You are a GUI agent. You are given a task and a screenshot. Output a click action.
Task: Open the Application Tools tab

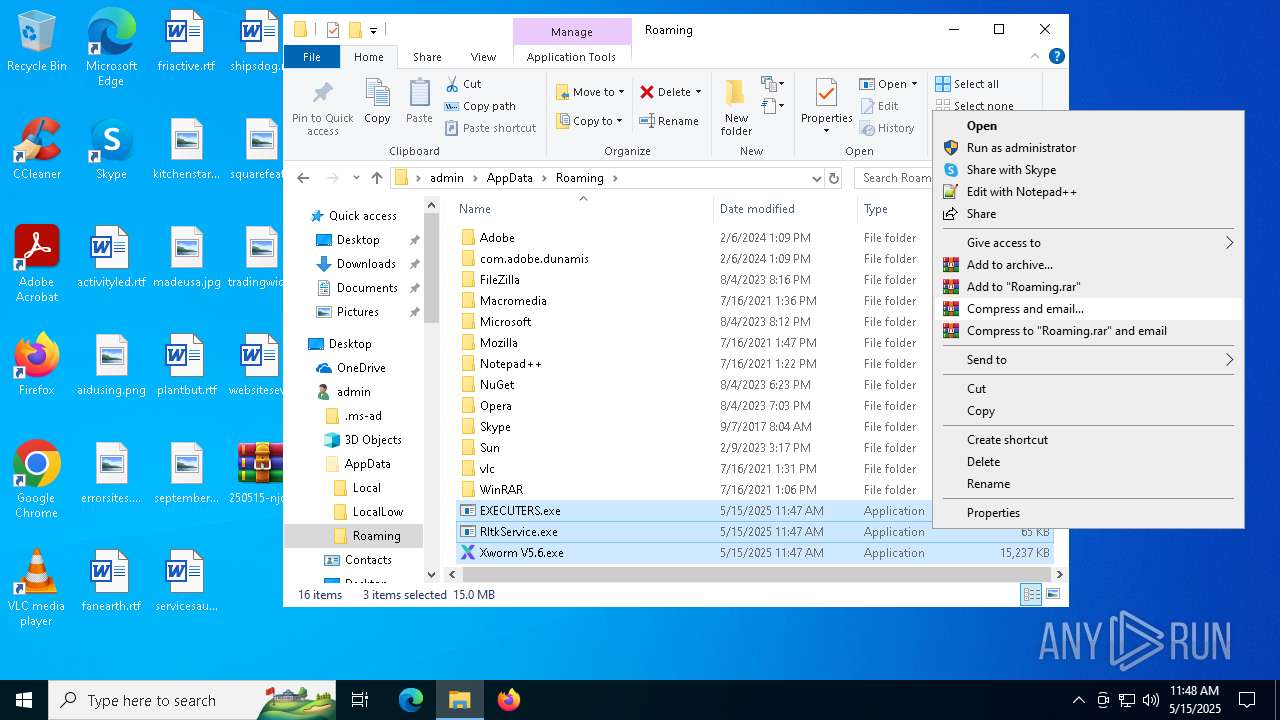pyautogui.click(x=571, y=57)
